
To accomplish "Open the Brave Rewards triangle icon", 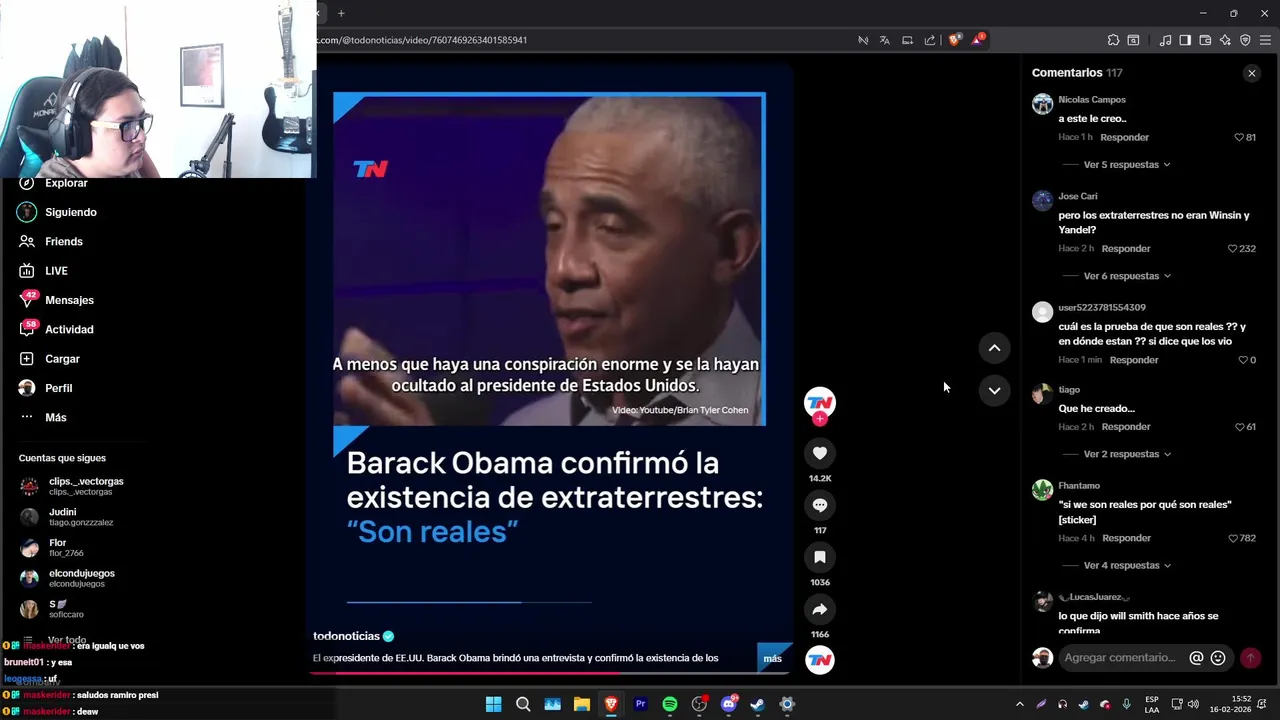I will pos(977,40).
